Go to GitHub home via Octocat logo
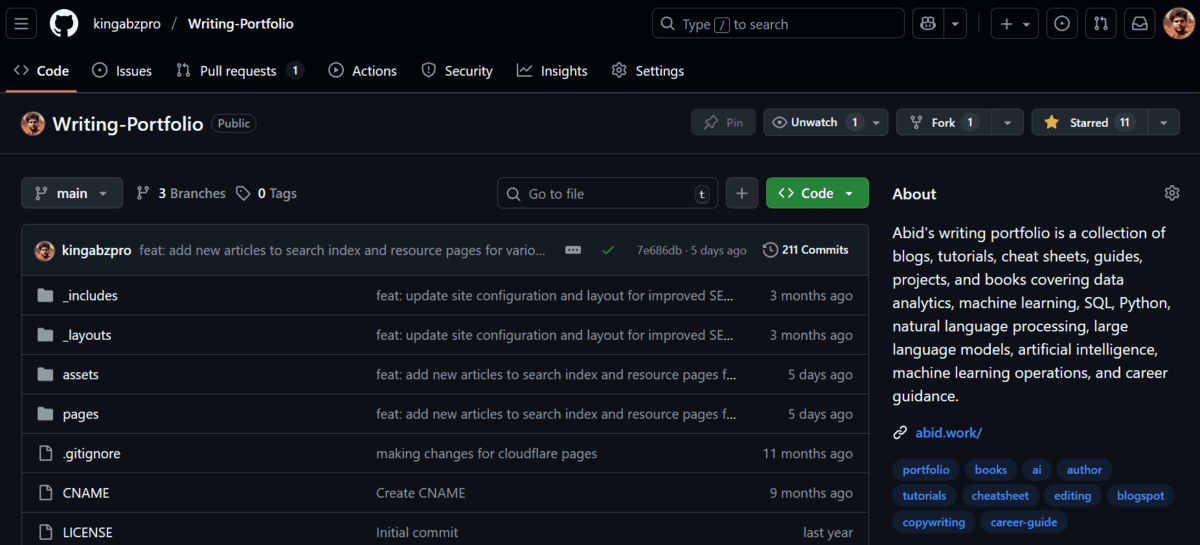Screen dimensions: 1200x545 pos(64,24)
